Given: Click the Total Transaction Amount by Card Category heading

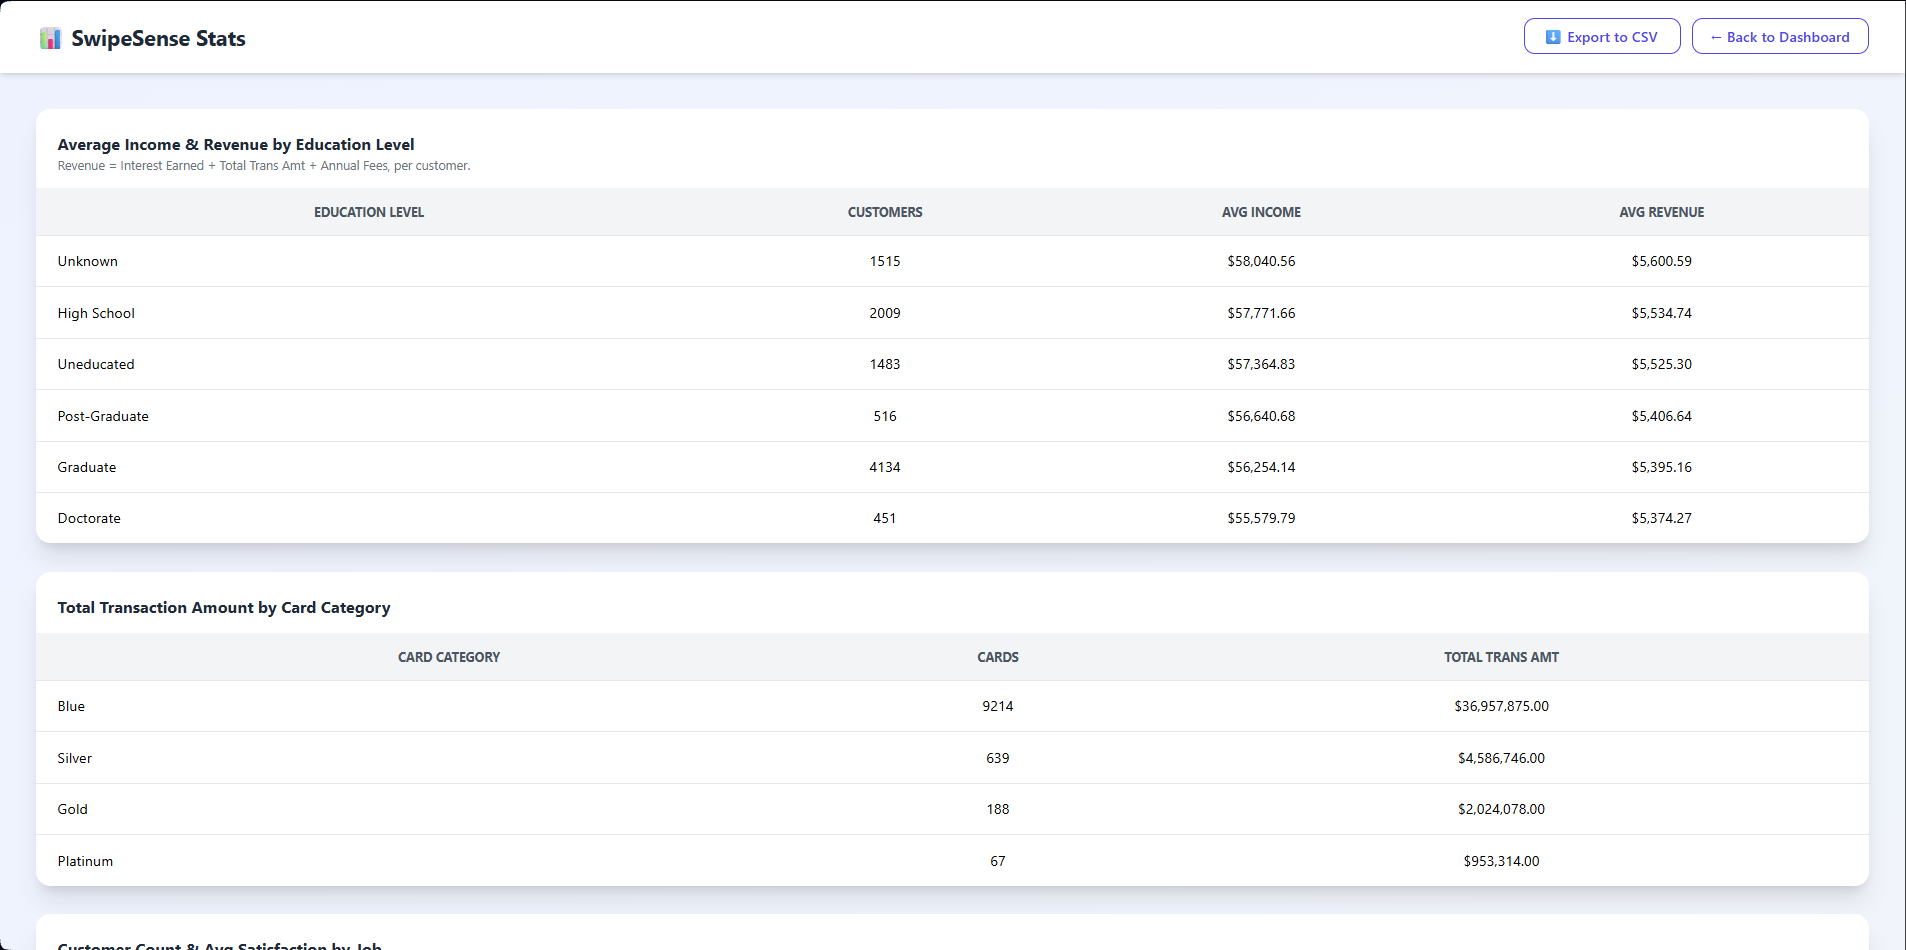Looking at the screenshot, I should [x=224, y=607].
